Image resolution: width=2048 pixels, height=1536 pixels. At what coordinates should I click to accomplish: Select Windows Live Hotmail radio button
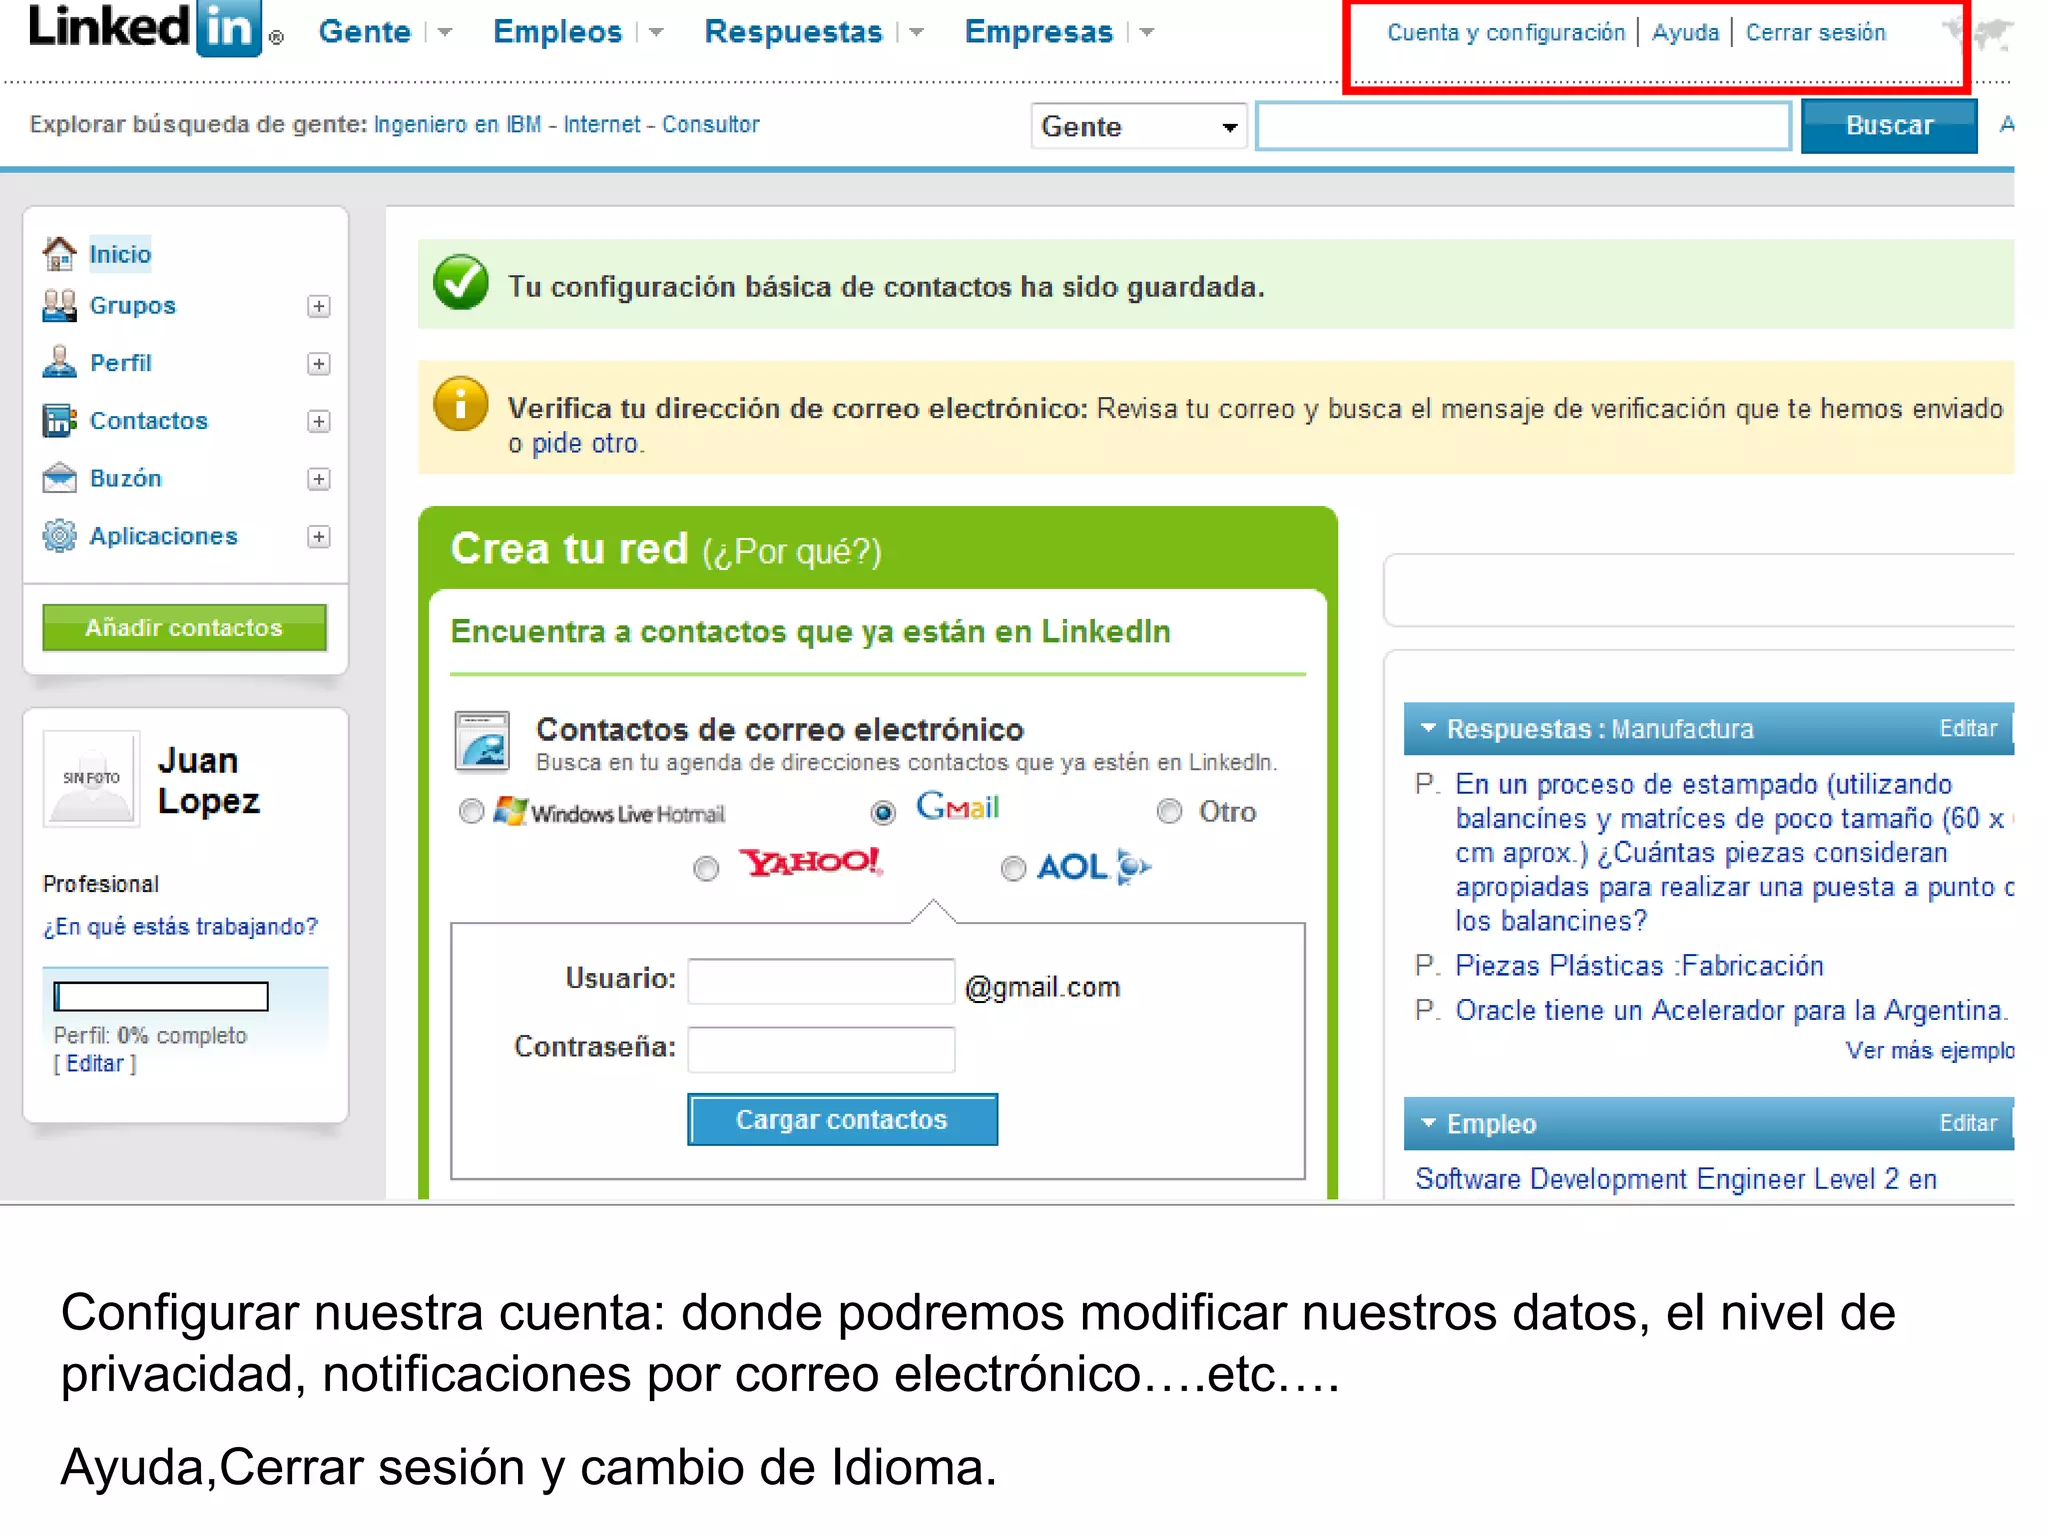[471, 811]
